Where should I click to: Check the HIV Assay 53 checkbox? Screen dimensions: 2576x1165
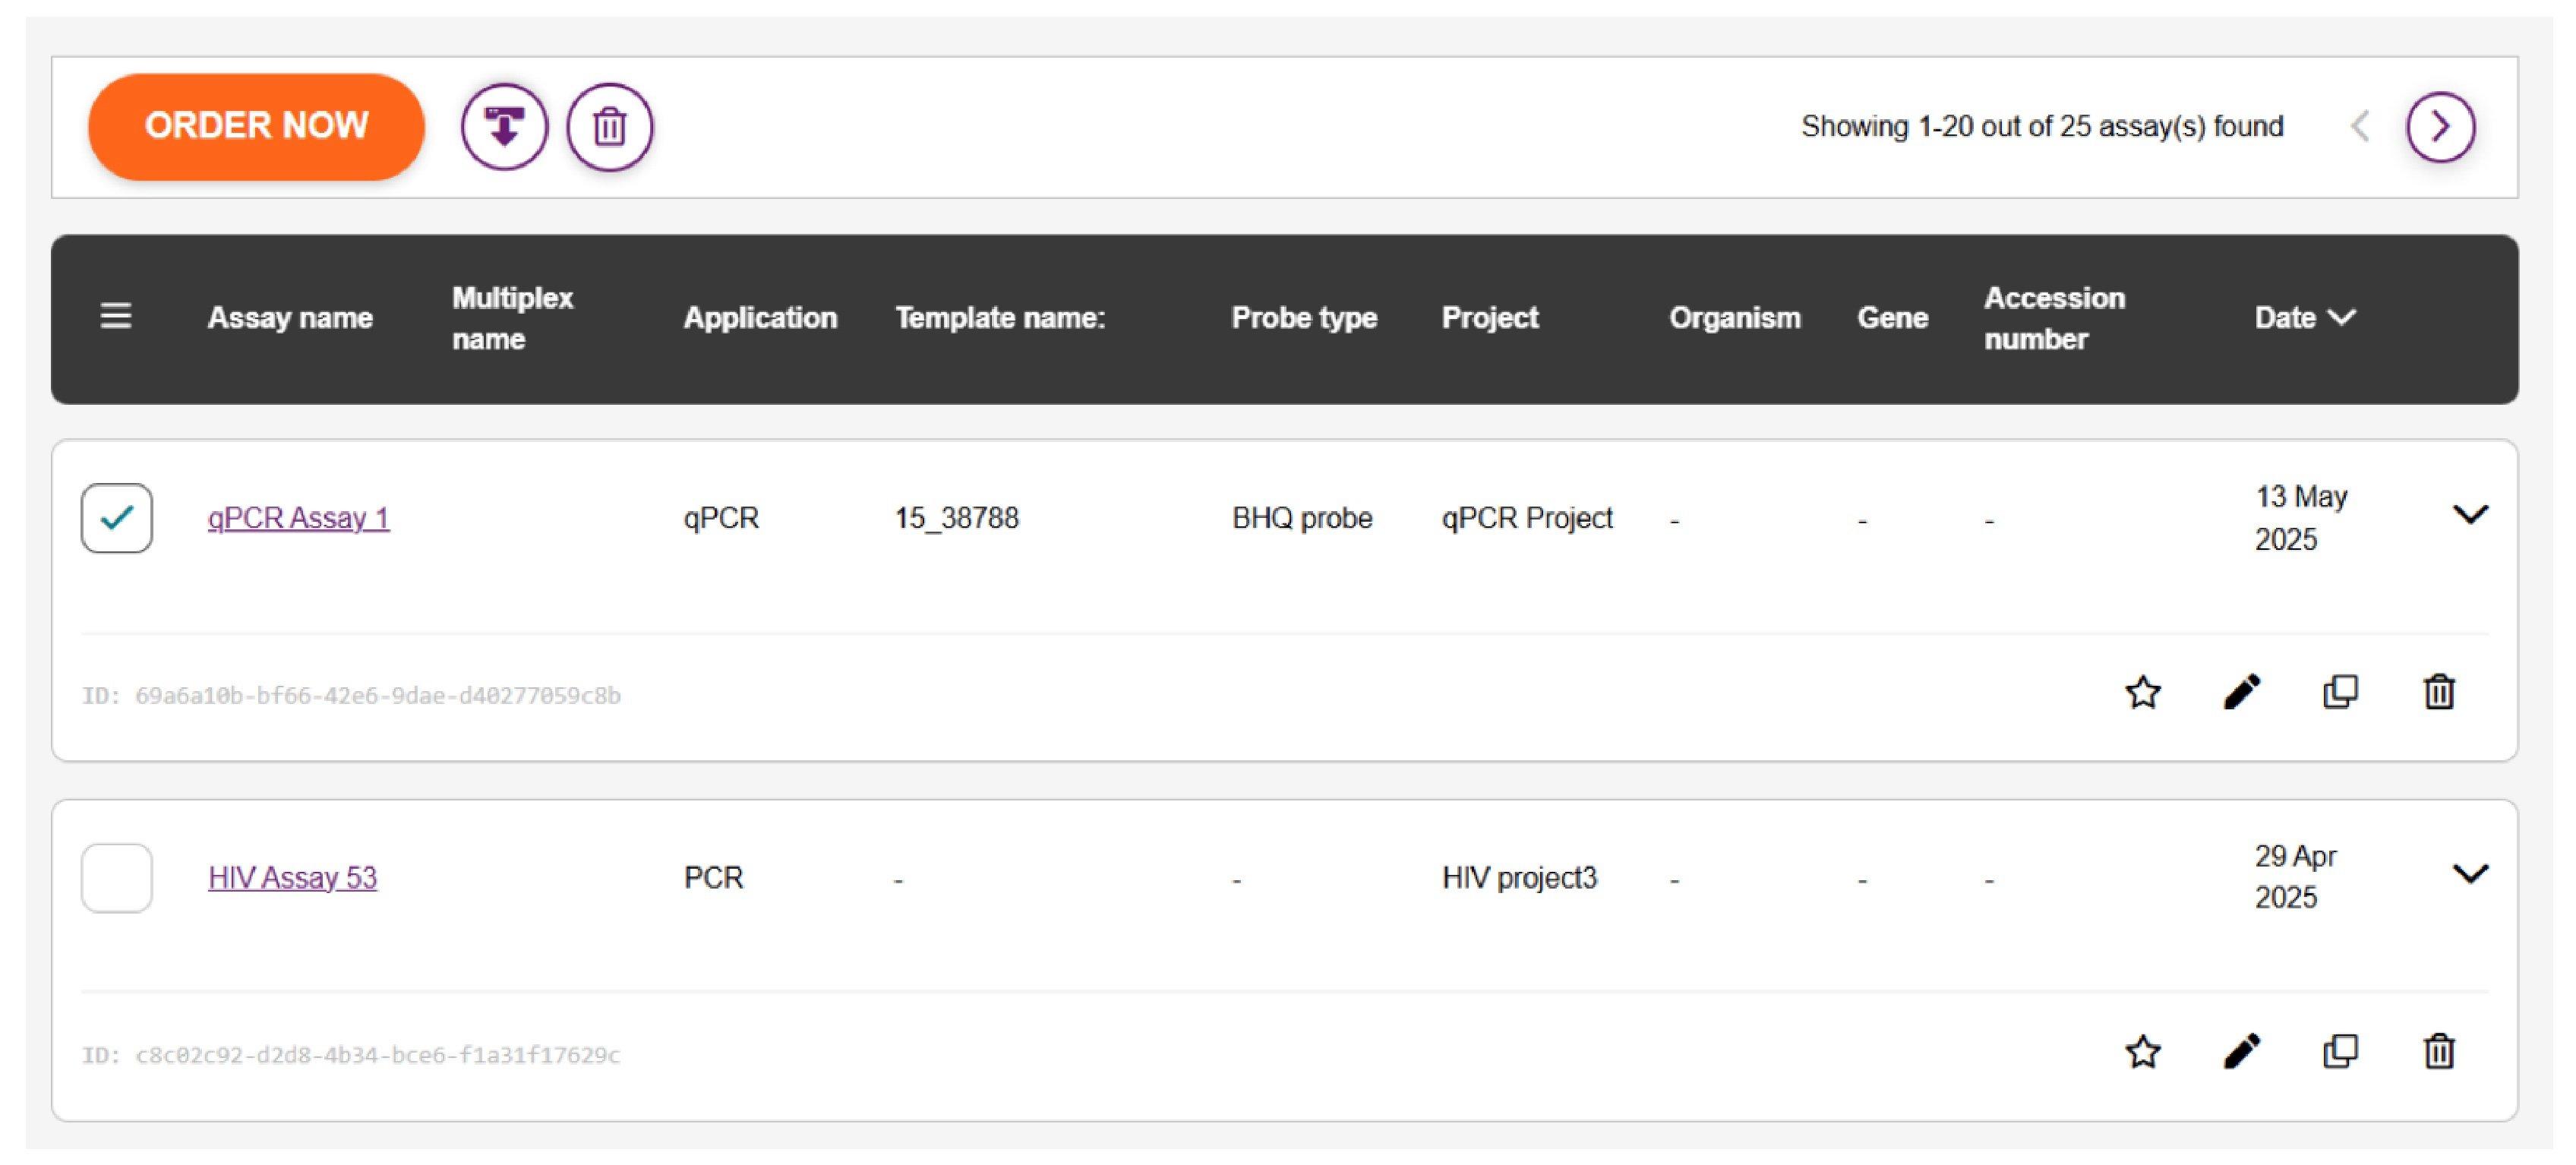point(117,877)
